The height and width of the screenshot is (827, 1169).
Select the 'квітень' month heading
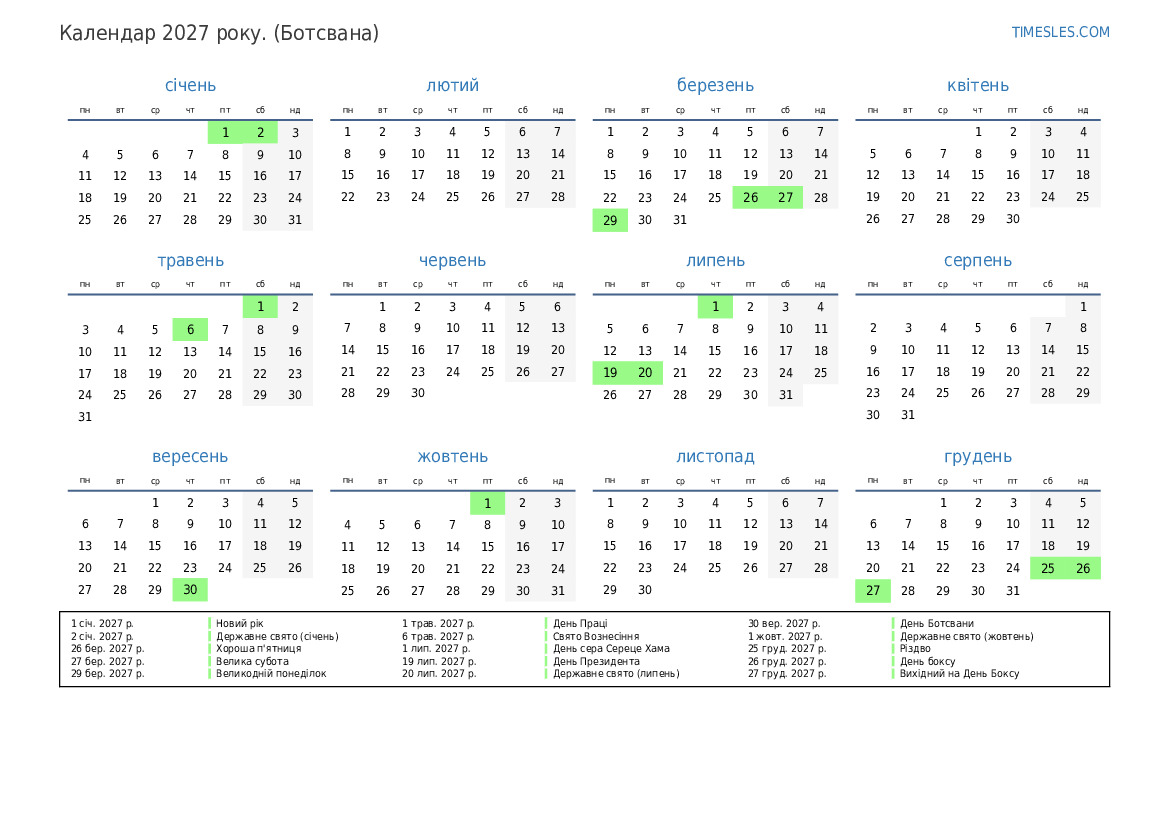pos(977,85)
